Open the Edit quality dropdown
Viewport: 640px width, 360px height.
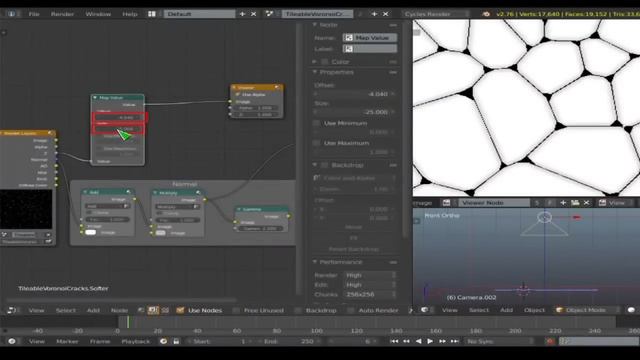(370, 285)
